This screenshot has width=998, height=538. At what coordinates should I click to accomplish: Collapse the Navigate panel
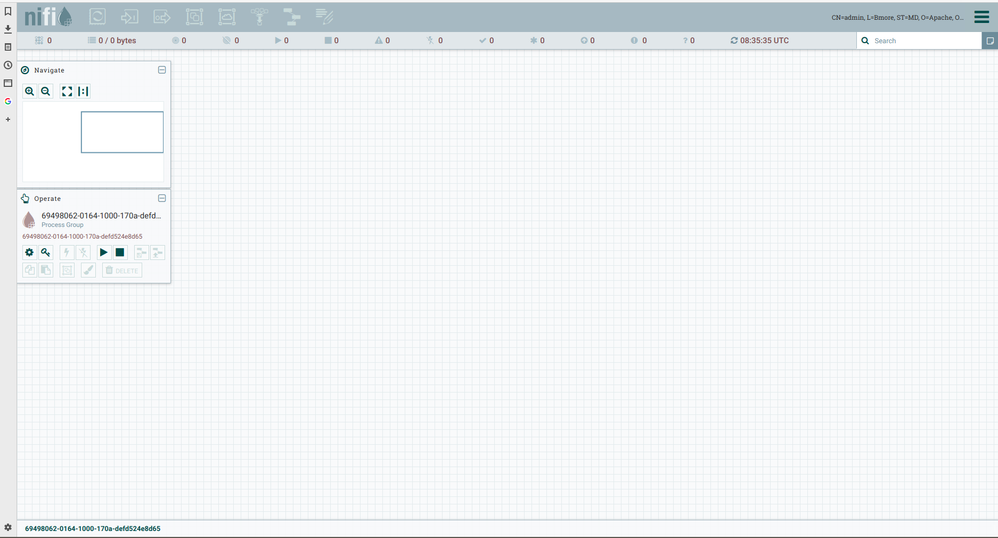click(x=162, y=70)
